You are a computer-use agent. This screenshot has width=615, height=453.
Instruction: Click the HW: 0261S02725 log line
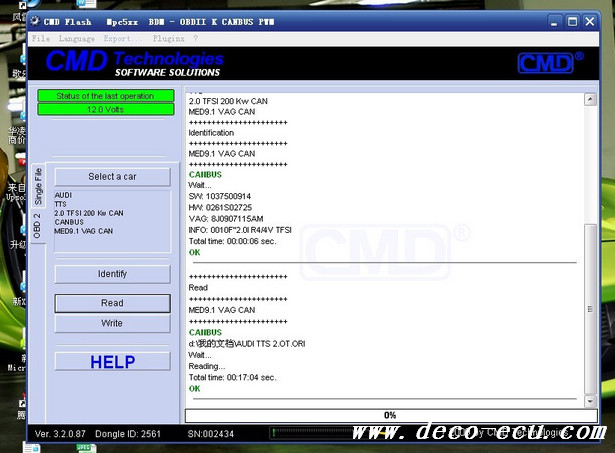(220, 207)
